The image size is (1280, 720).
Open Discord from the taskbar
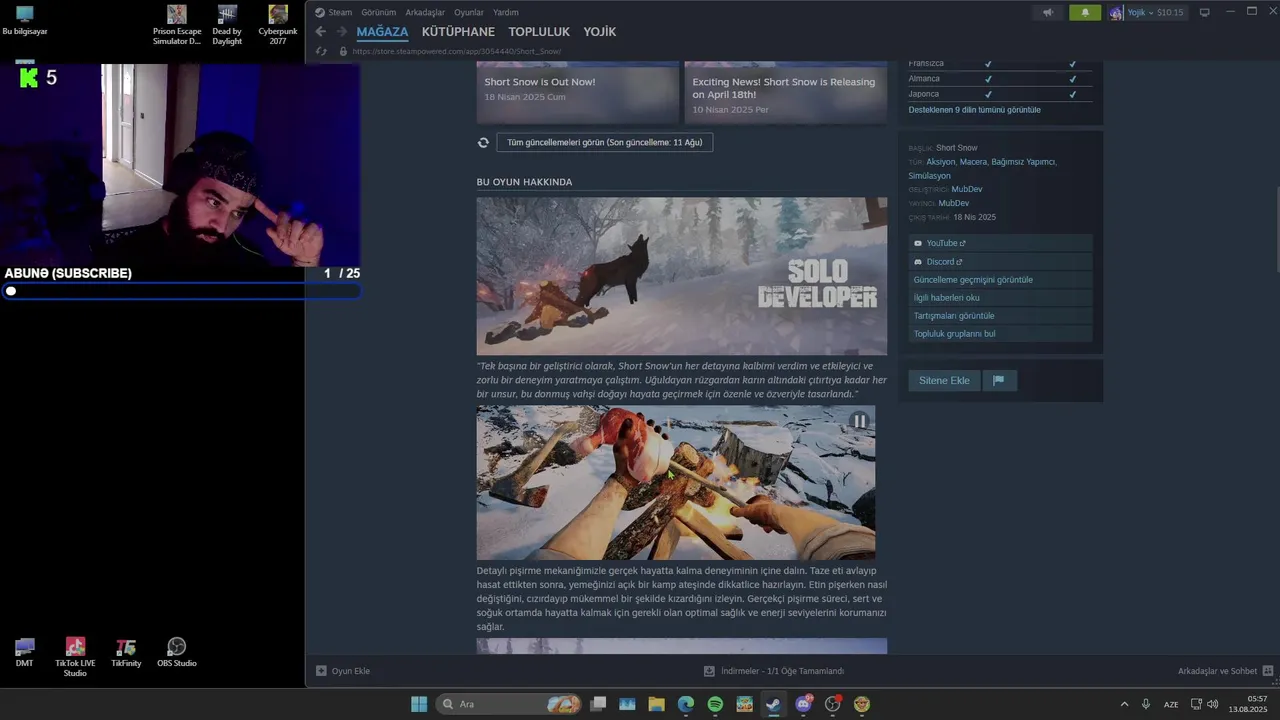point(803,704)
